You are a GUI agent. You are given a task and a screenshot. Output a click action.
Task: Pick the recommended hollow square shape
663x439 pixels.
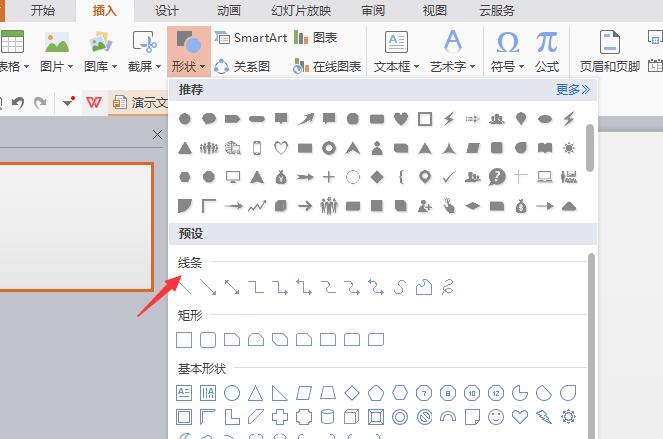[425, 119]
